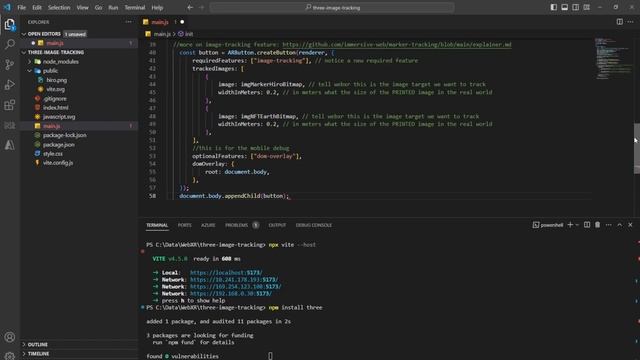
Task: Open the Extensions view
Action: 9,105
